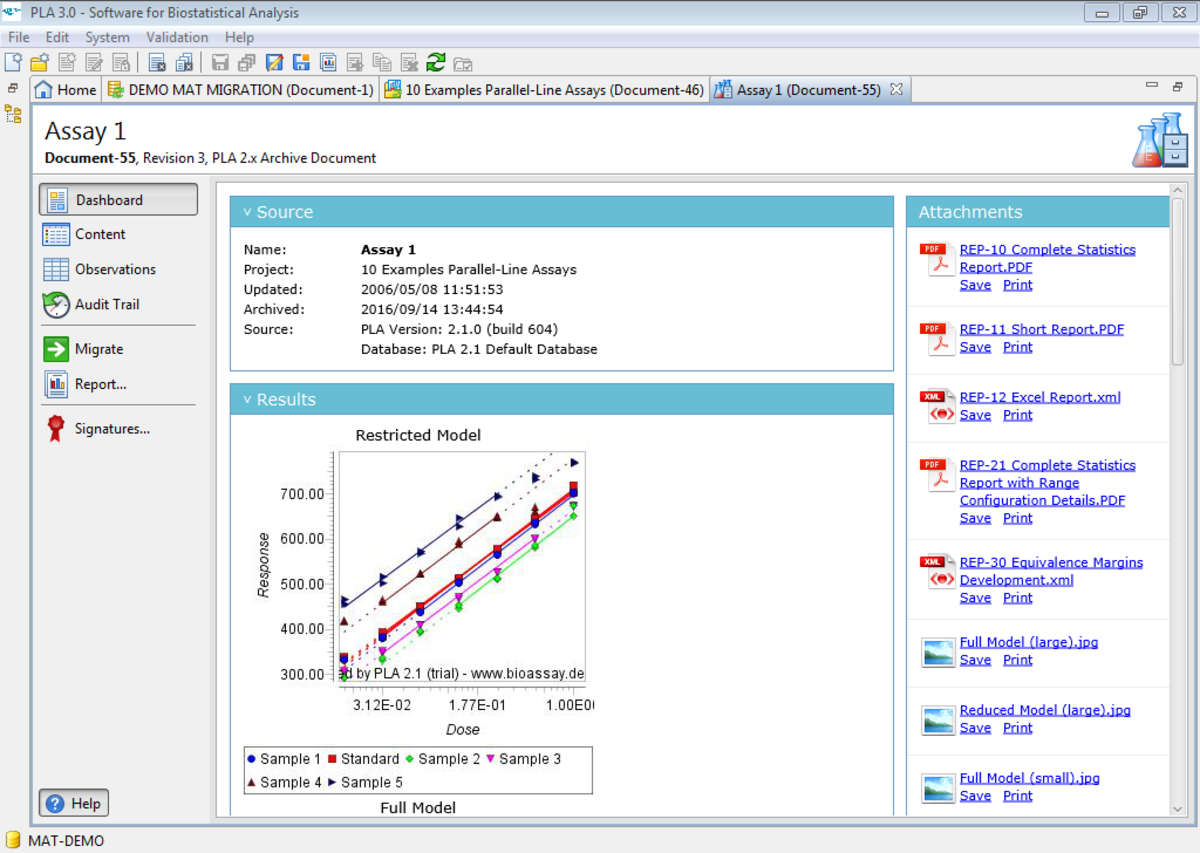Click the image icon for Full Model (large).jpg
1200x853 pixels.
click(x=938, y=652)
